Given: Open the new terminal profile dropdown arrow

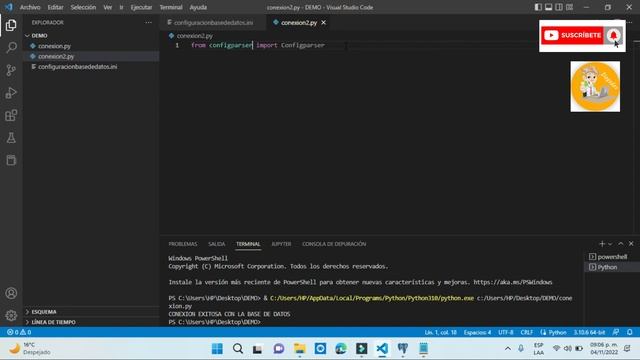Looking at the screenshot, I should coord(610,244).
